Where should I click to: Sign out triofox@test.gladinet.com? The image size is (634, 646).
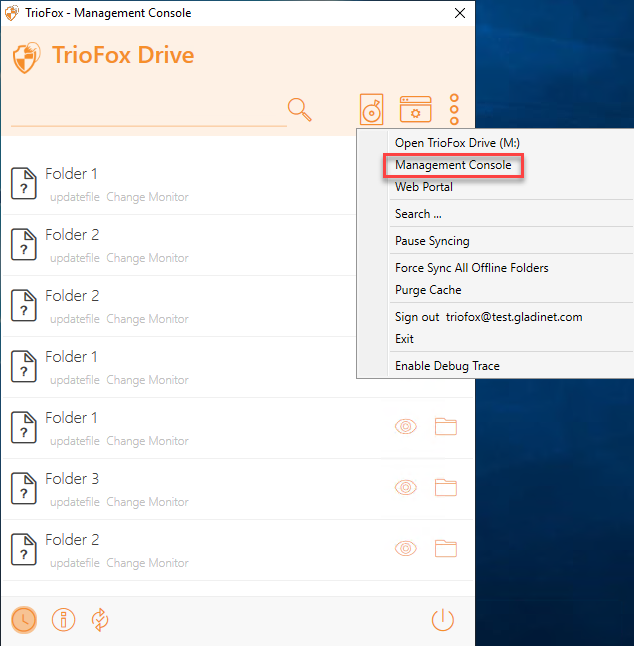[x=489, y=317]
